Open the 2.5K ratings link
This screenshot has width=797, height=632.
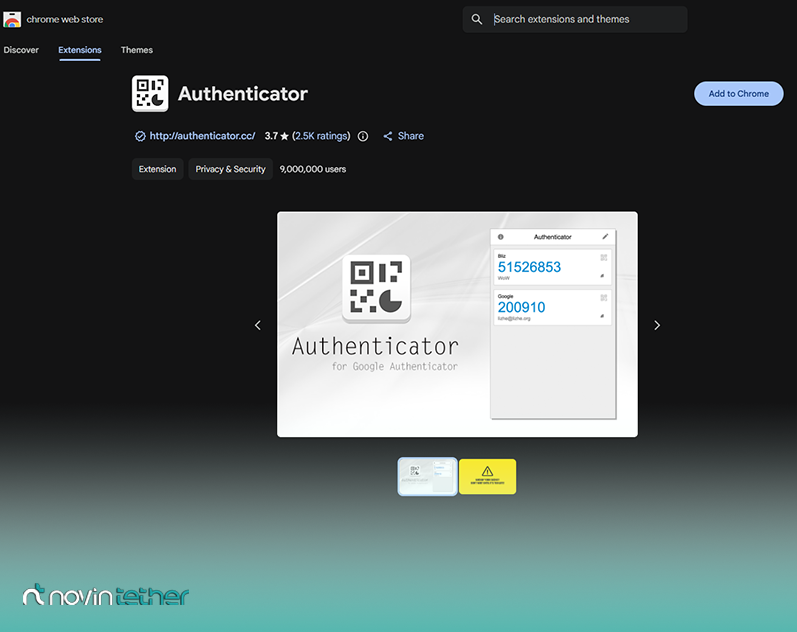pos(321,136)
